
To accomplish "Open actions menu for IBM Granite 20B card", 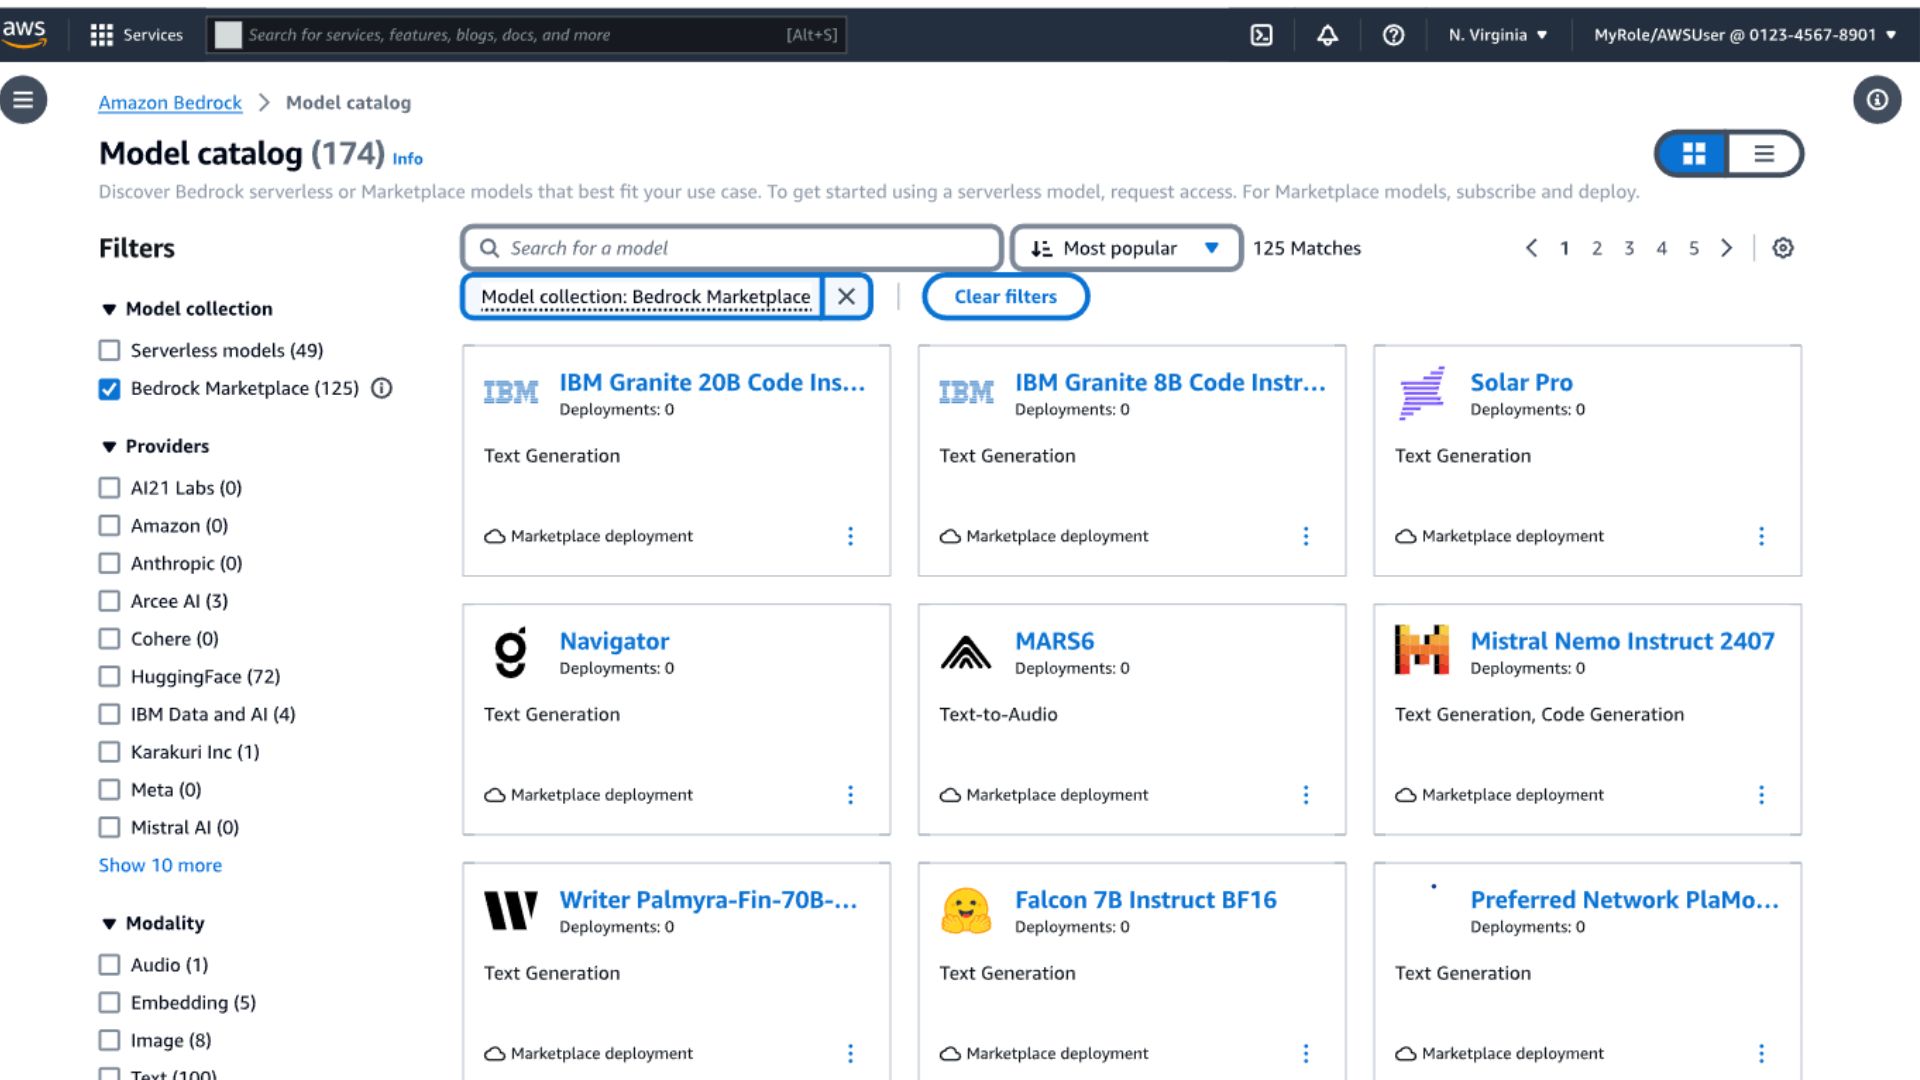I will tap(851, 536).
